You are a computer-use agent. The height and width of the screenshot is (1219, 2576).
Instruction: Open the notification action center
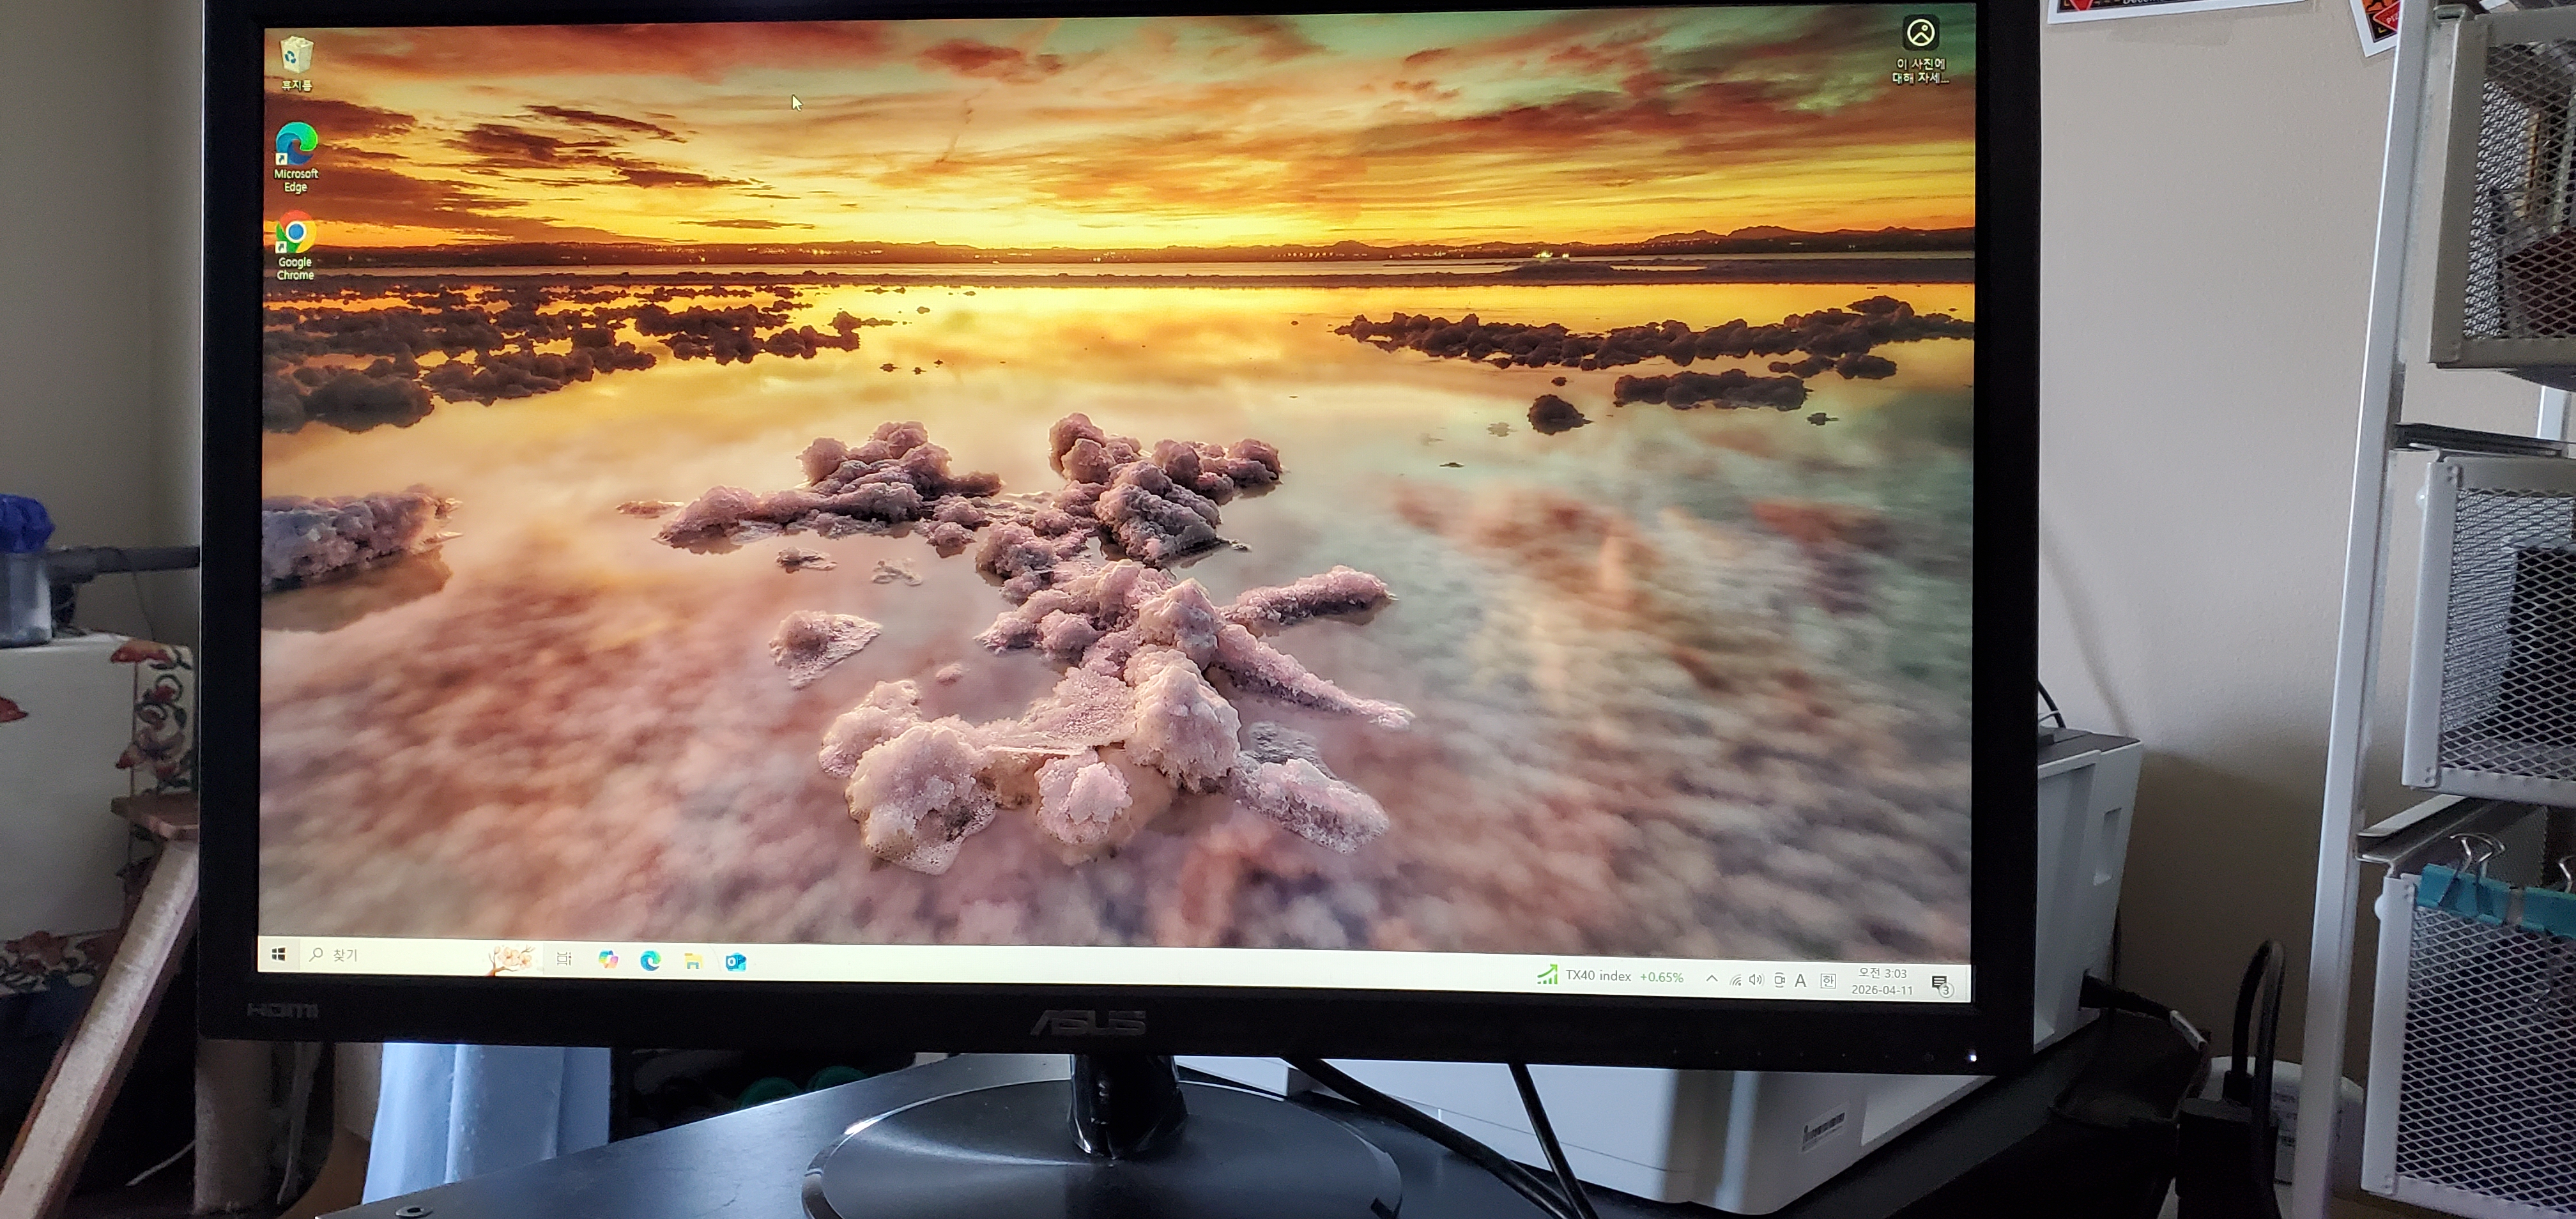pos(1940,984)
